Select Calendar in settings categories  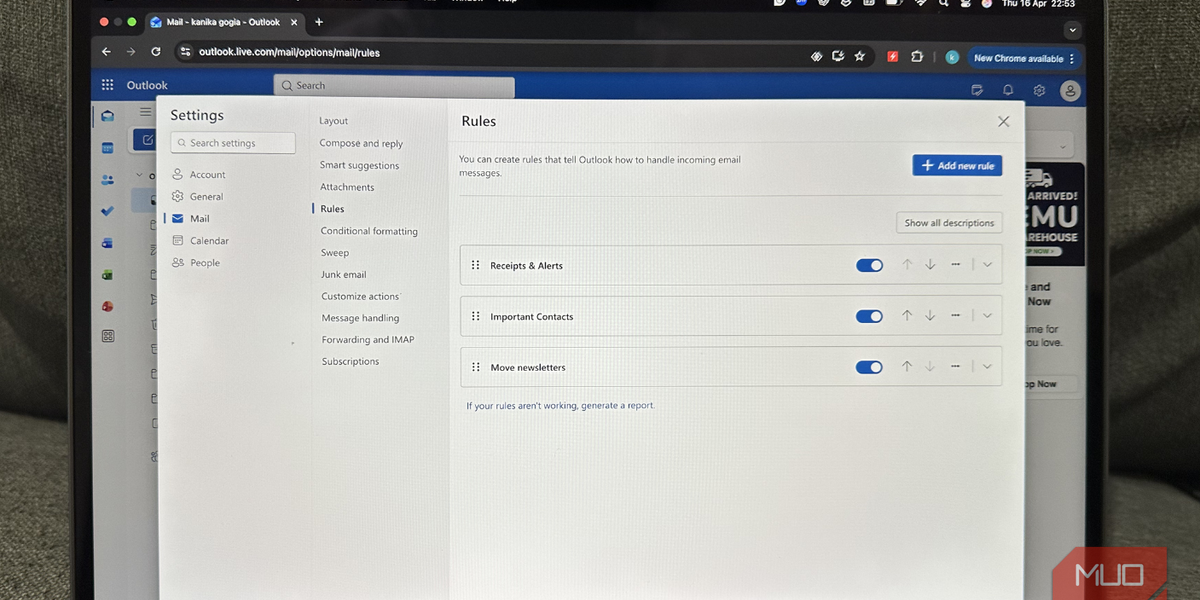pos(209,241)
